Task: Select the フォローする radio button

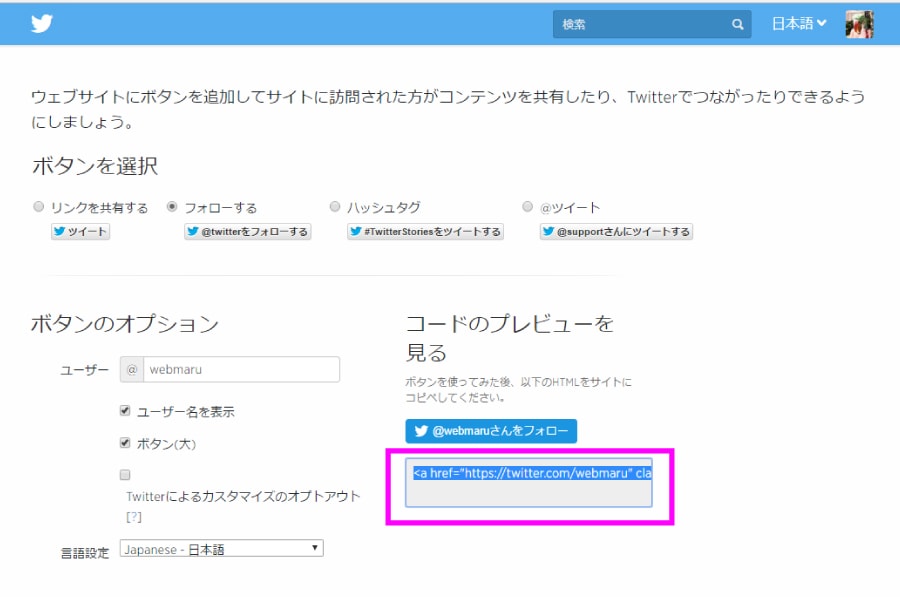Action: pyautogui.click(x=172, y=207)
